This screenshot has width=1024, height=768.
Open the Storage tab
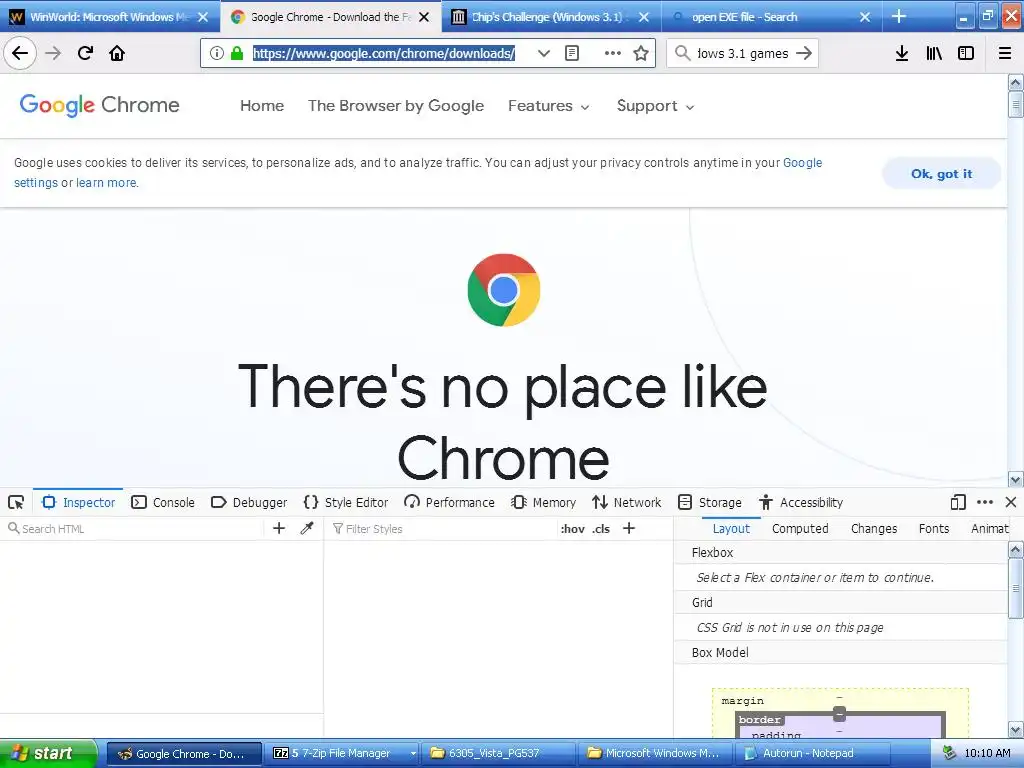tap(710, 502)
